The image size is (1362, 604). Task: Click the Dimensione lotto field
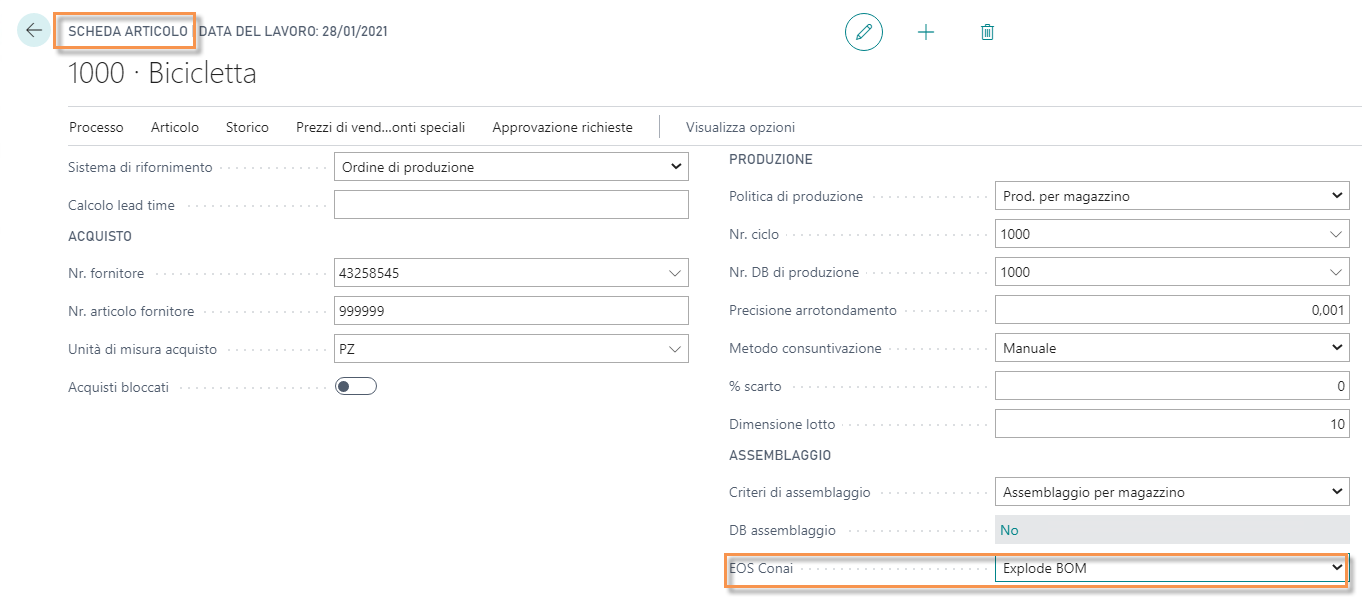point(1171,424)
